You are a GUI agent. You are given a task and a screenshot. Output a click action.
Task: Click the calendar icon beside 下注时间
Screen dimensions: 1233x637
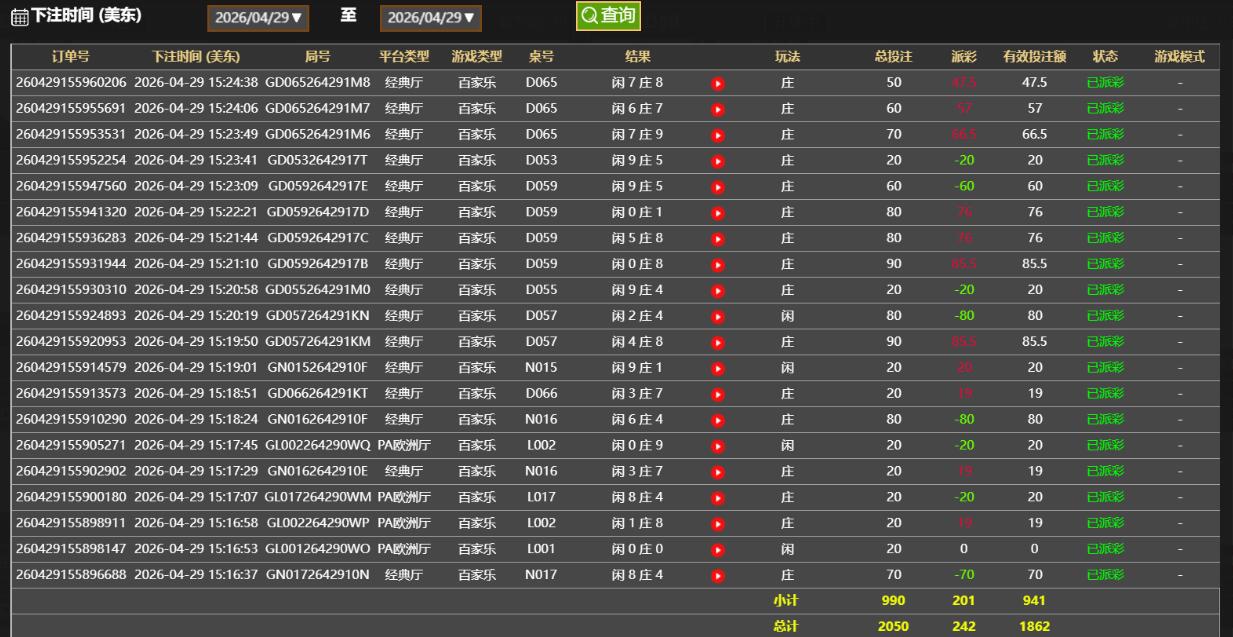point(19,17)
